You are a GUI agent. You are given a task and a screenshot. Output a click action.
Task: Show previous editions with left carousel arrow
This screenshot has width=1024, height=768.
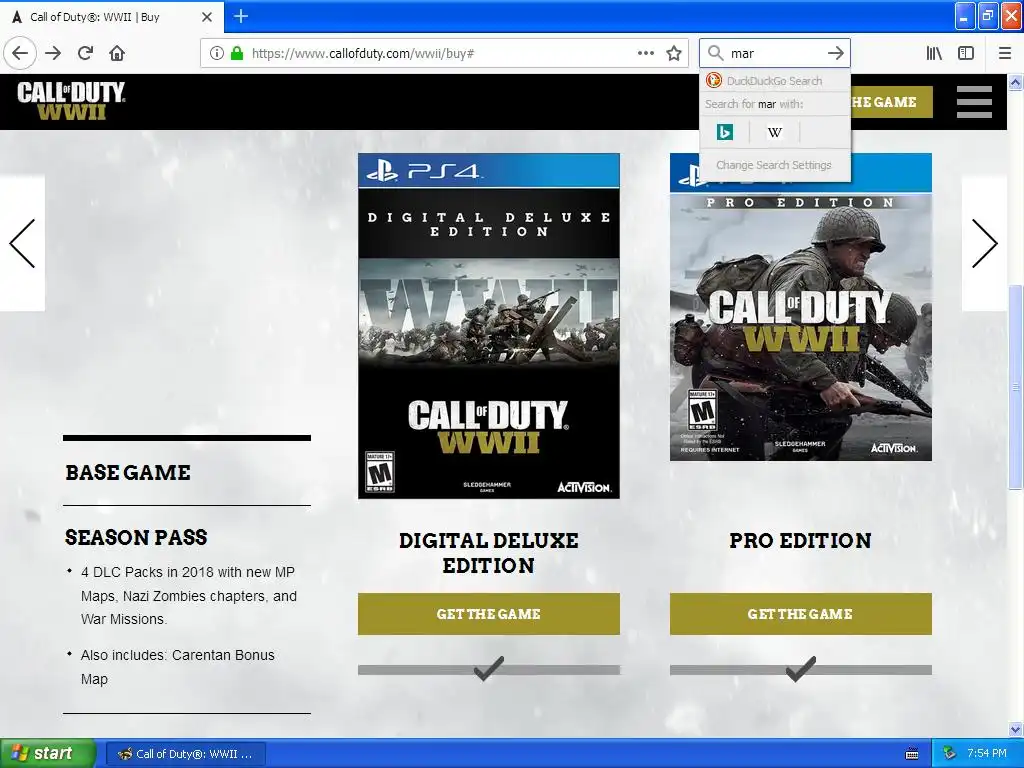(22, 243)
